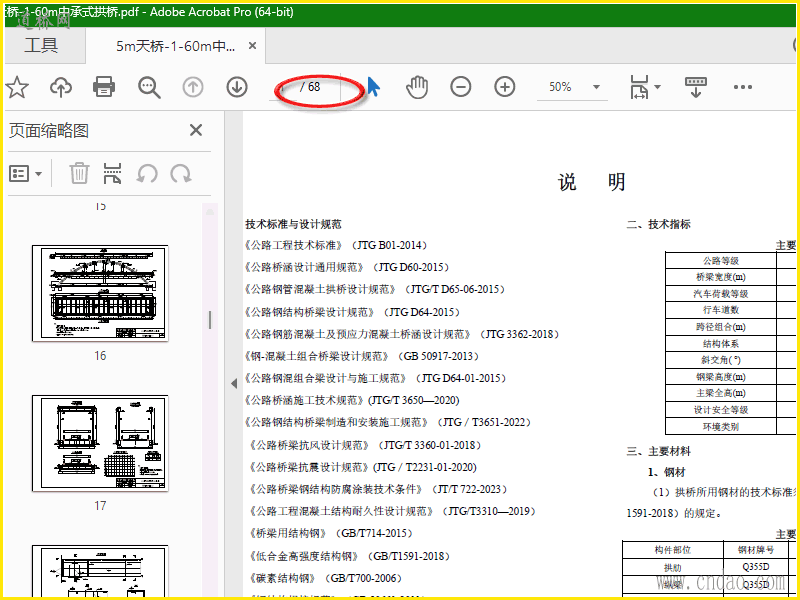Click text 《碳素结构钢》 (GB/T700-2006)
800x600 pixels.
pyautogui.click(x=326, y=579)
